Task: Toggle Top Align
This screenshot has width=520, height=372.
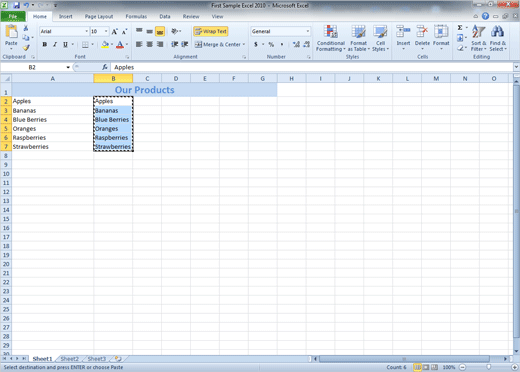Action: [x=139, y=31]
